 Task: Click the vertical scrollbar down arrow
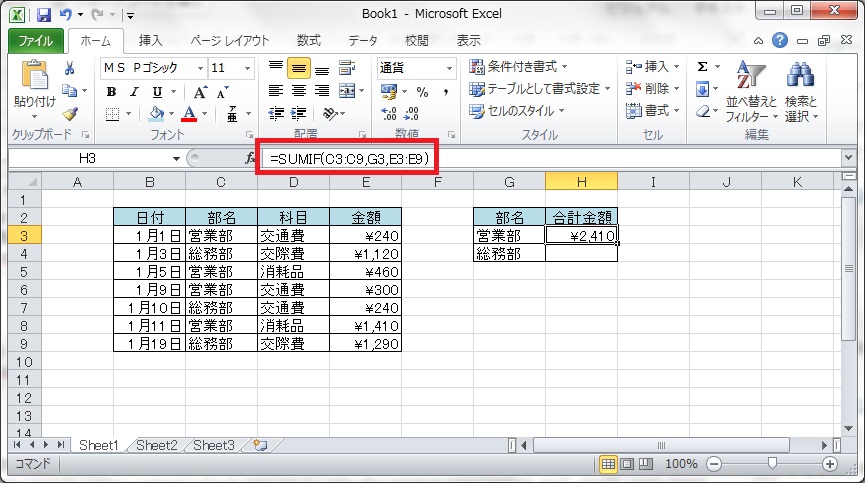(848, 429)
